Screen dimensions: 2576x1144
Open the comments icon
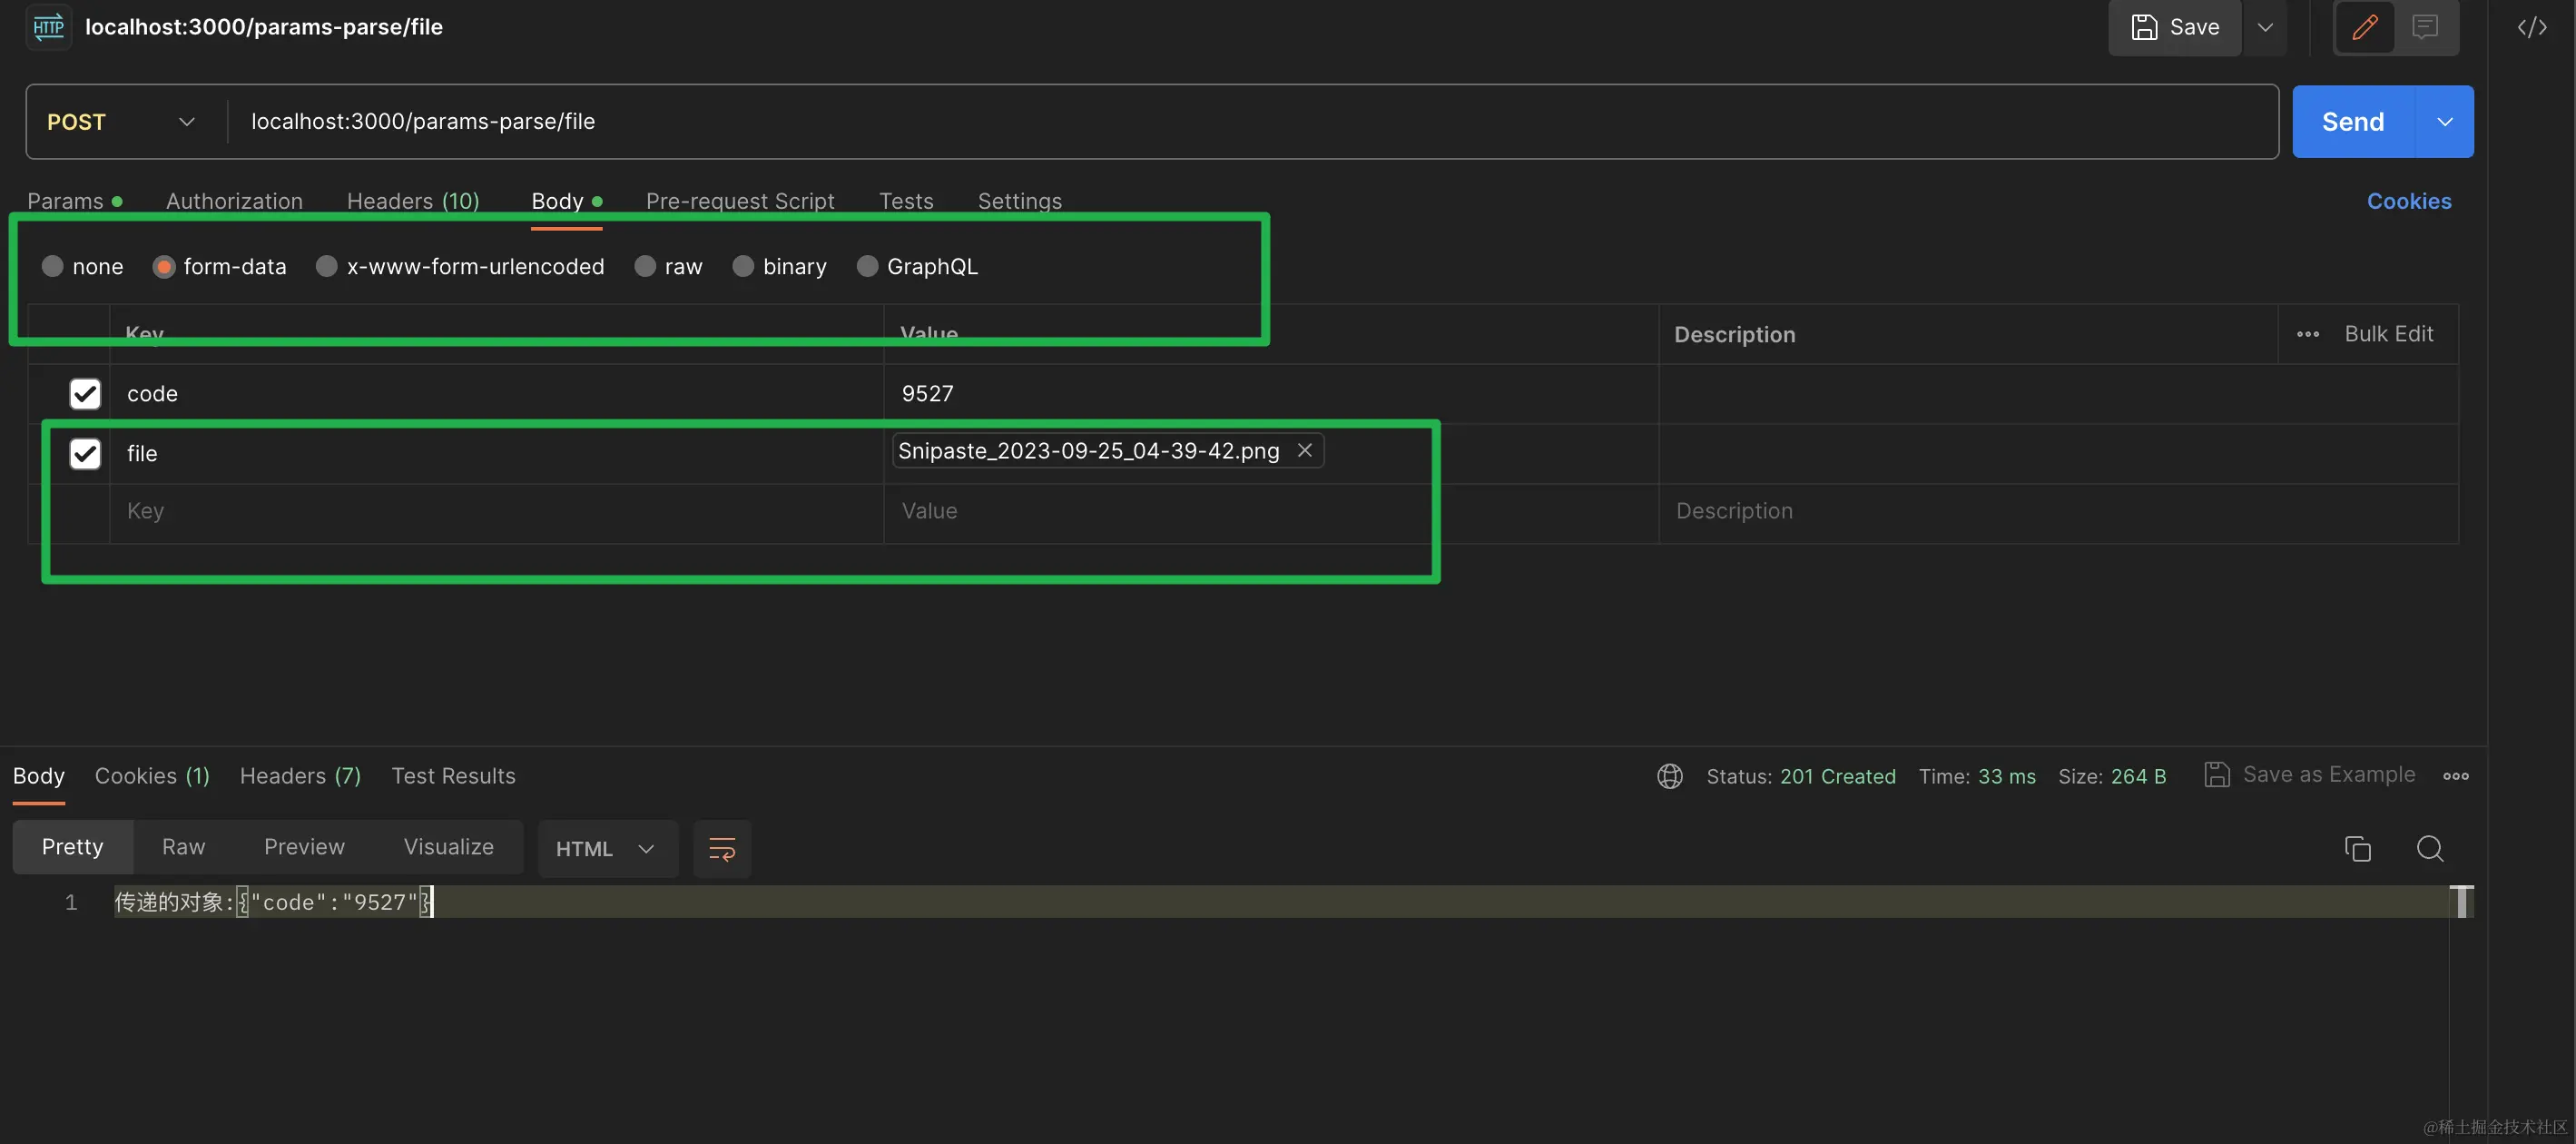[x=2425, y=27]
